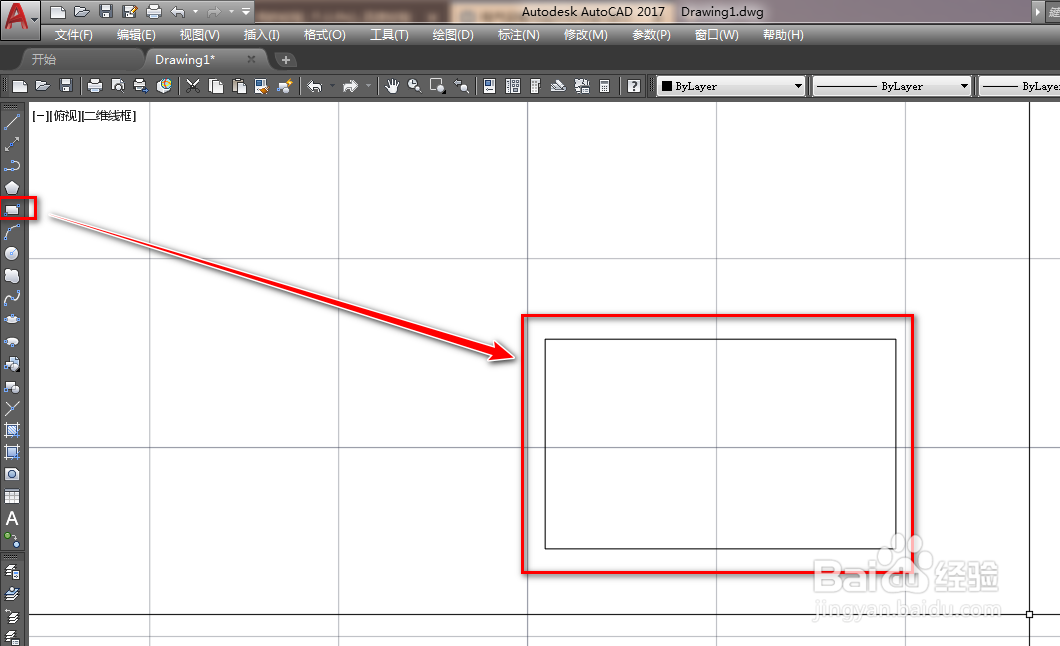Image resolution: width=1060 pixels, height=646 pixels.
Task: Select the Table tool
Action: click(11, 497)
